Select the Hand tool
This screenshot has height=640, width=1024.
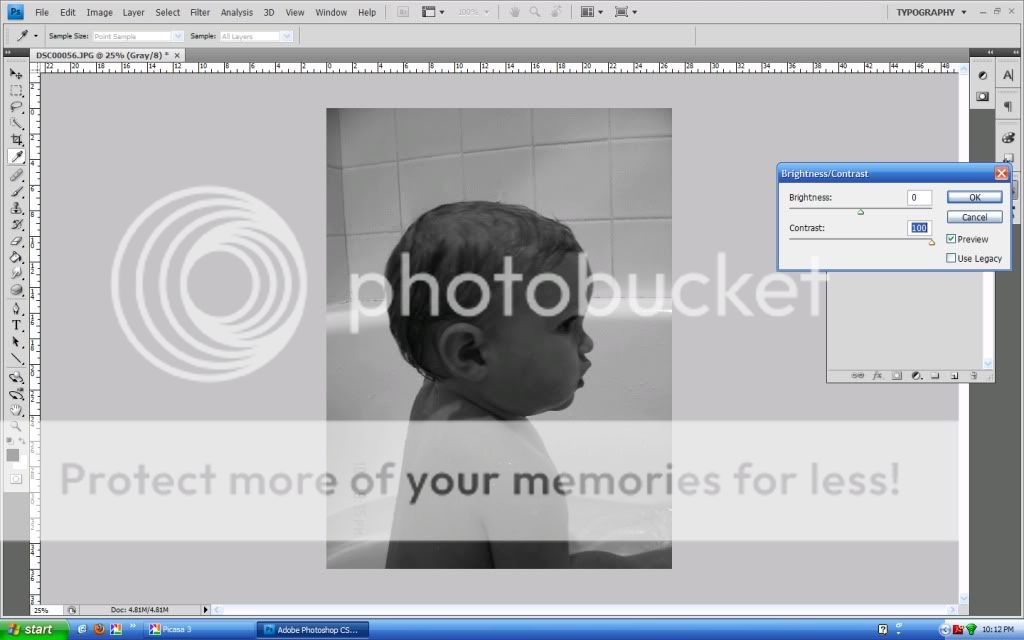click(16, 410)
